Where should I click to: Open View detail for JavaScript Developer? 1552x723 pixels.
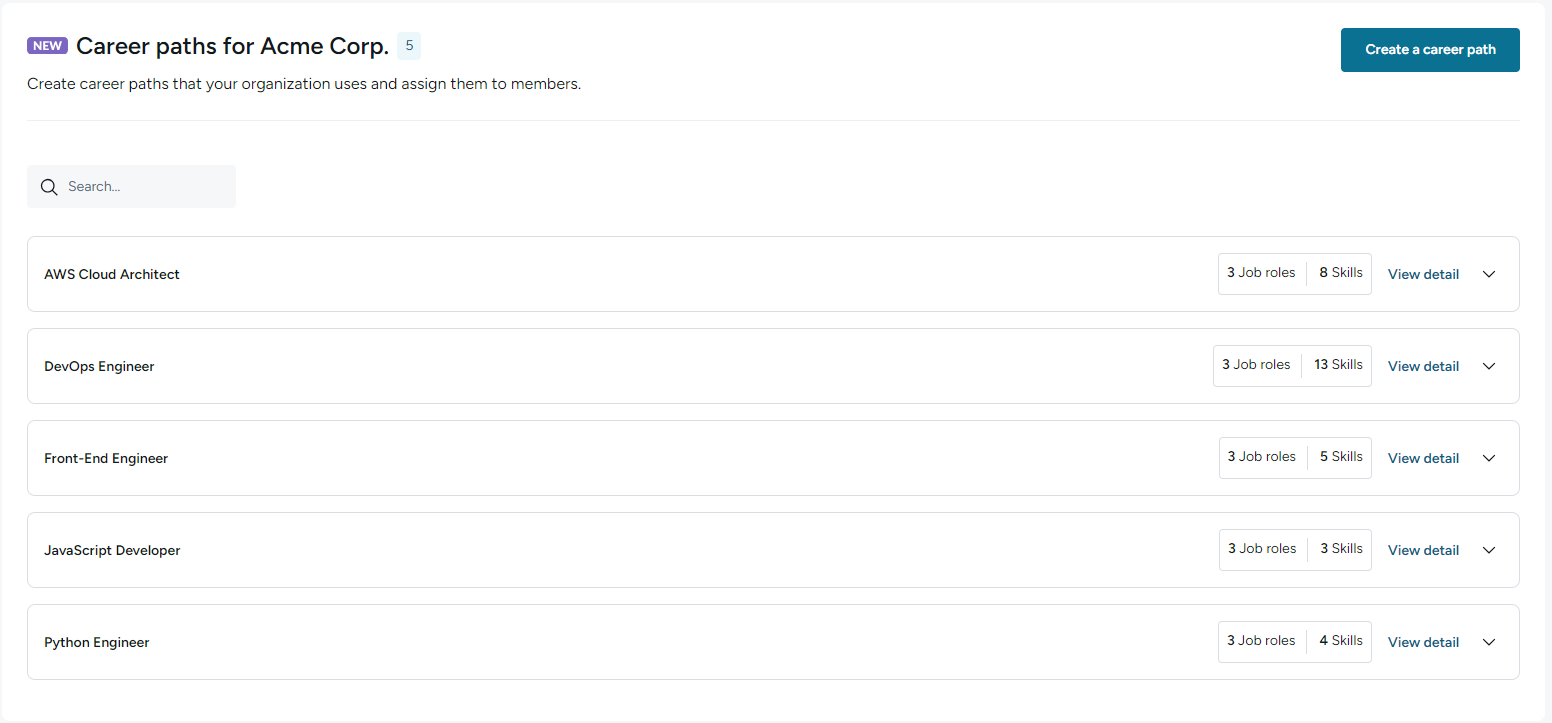point(1423,550)
